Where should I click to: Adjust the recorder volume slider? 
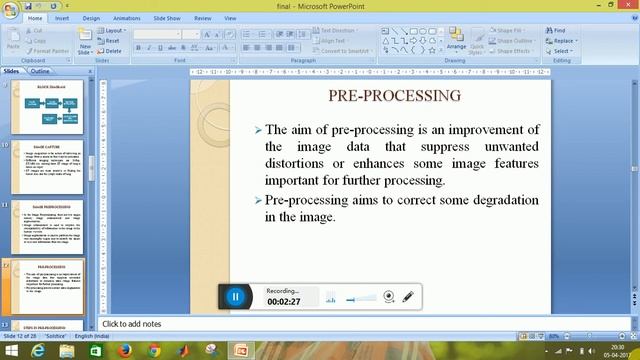point(361,299)
